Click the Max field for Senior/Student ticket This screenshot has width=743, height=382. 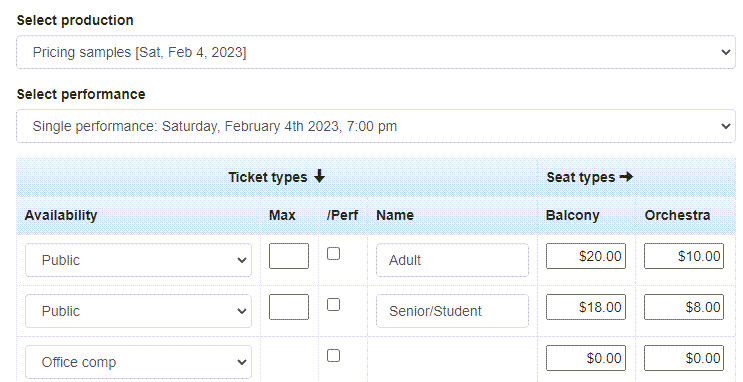click(x=289, y=307)
